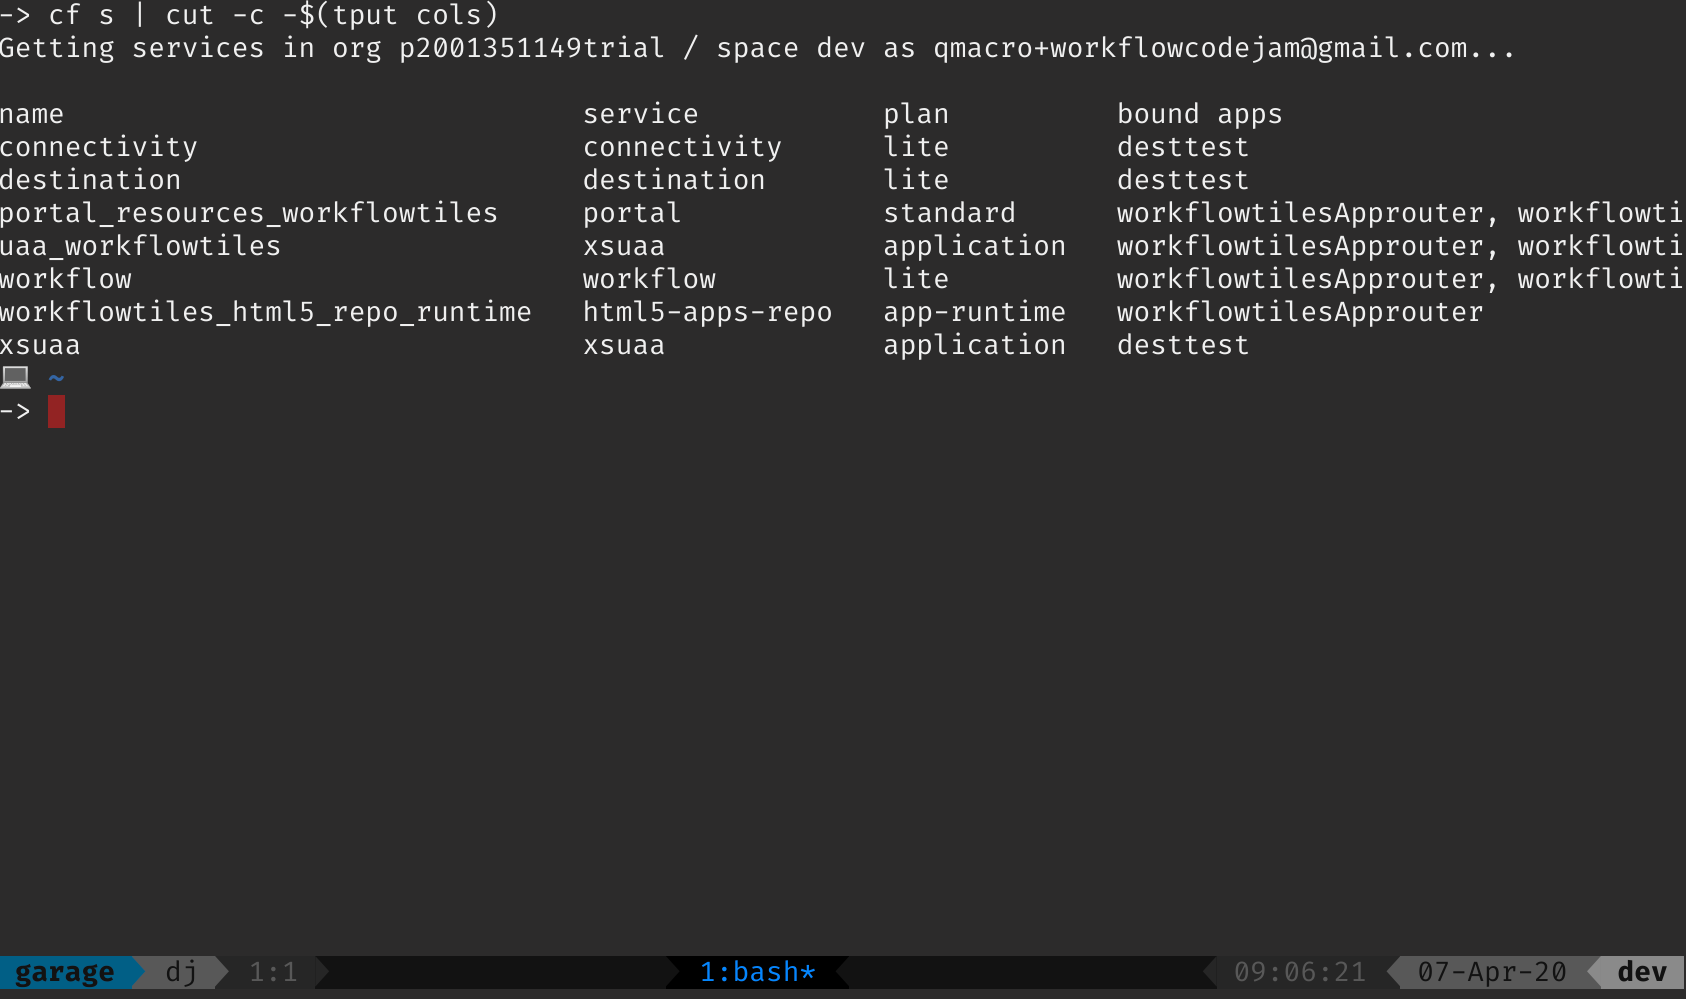This screenshot has width=1686, height=999.
Task: Click the 07-Apr-20 date in status bar
Action: [1491, 972]
